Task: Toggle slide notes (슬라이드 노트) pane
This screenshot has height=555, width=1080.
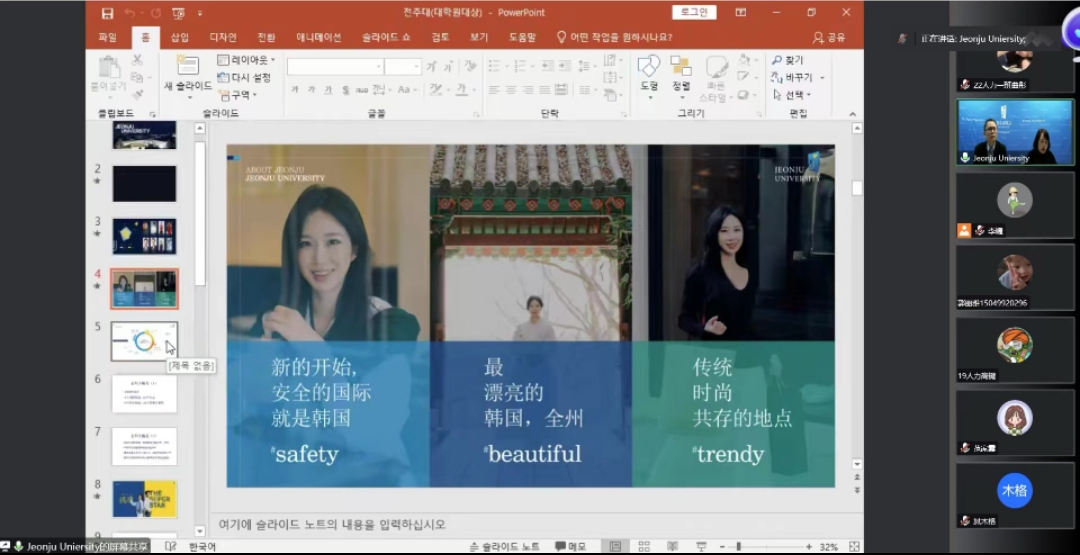Action: pyautogui.click(x=505, y=547)
